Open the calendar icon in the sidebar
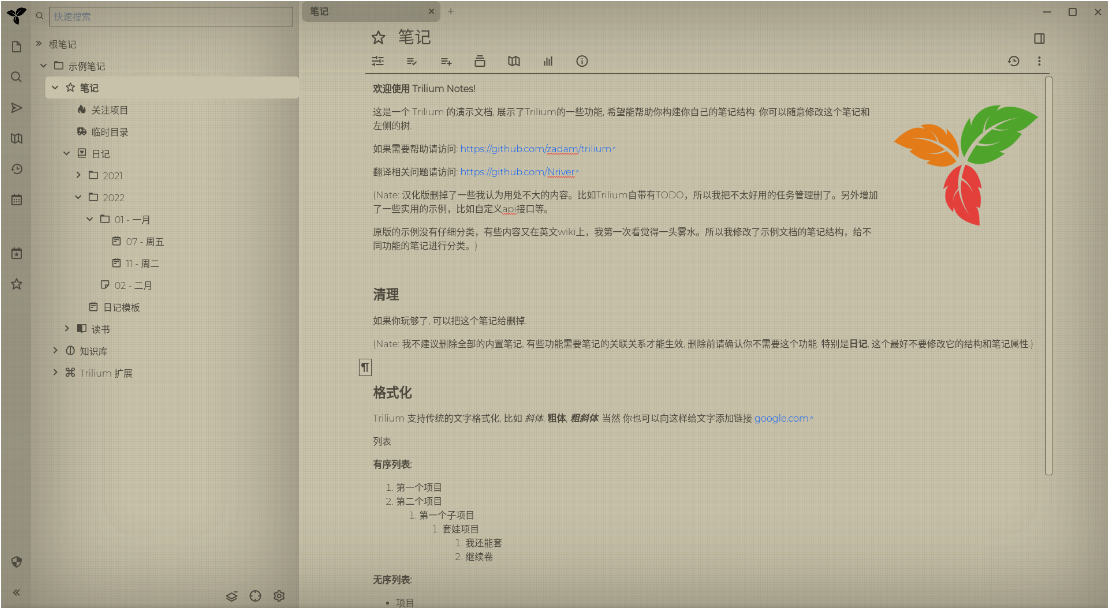The image size is (1108, 608). pyautogui.click(x=15, y=199)
